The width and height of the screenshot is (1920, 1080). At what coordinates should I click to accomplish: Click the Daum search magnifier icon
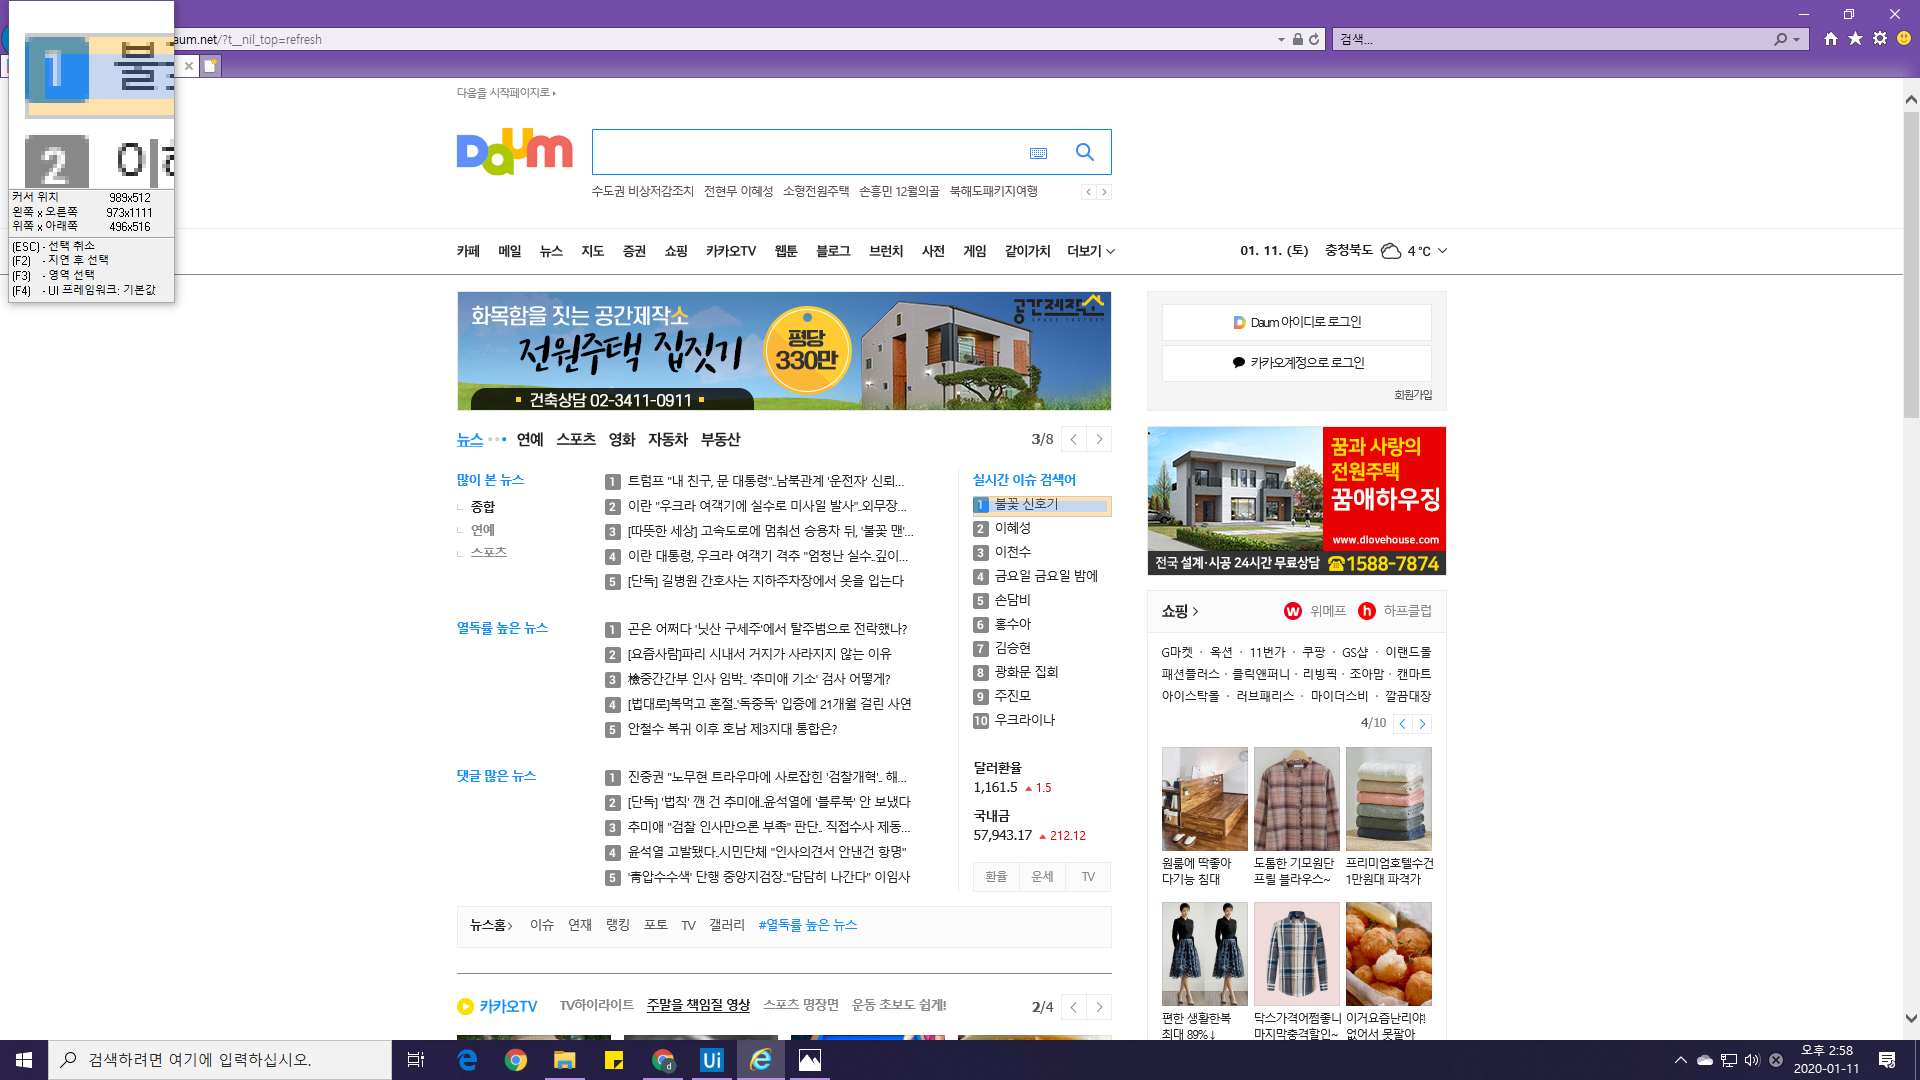point(1084,152)
